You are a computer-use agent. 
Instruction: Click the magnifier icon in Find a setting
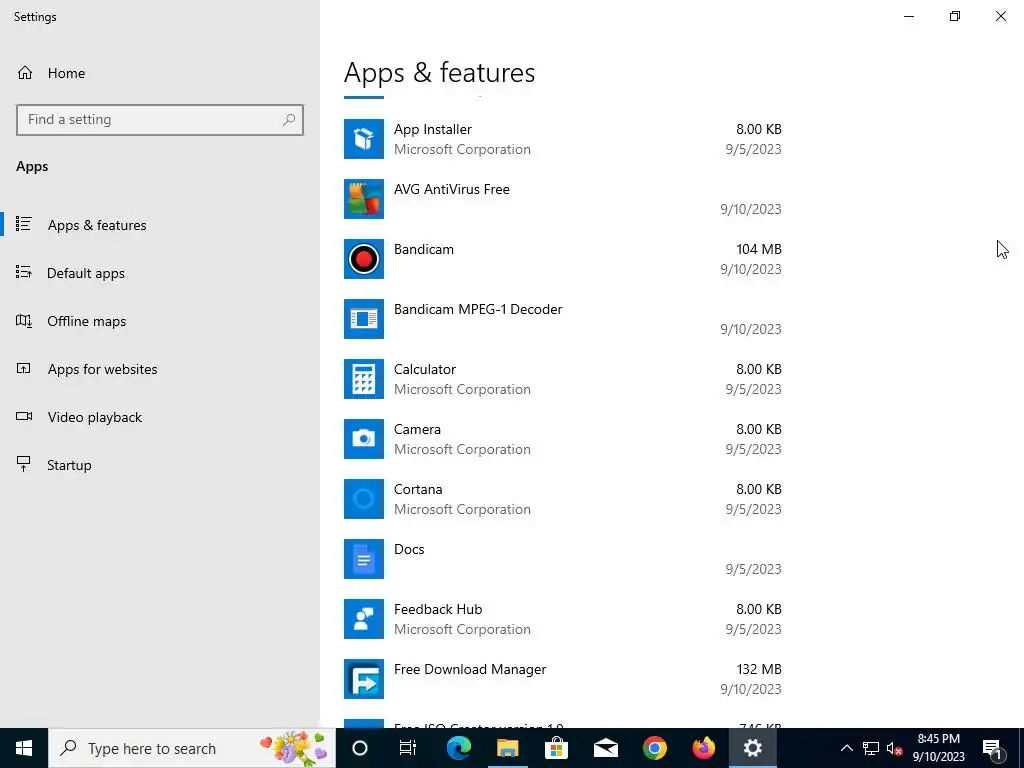(x=289, y=120)
